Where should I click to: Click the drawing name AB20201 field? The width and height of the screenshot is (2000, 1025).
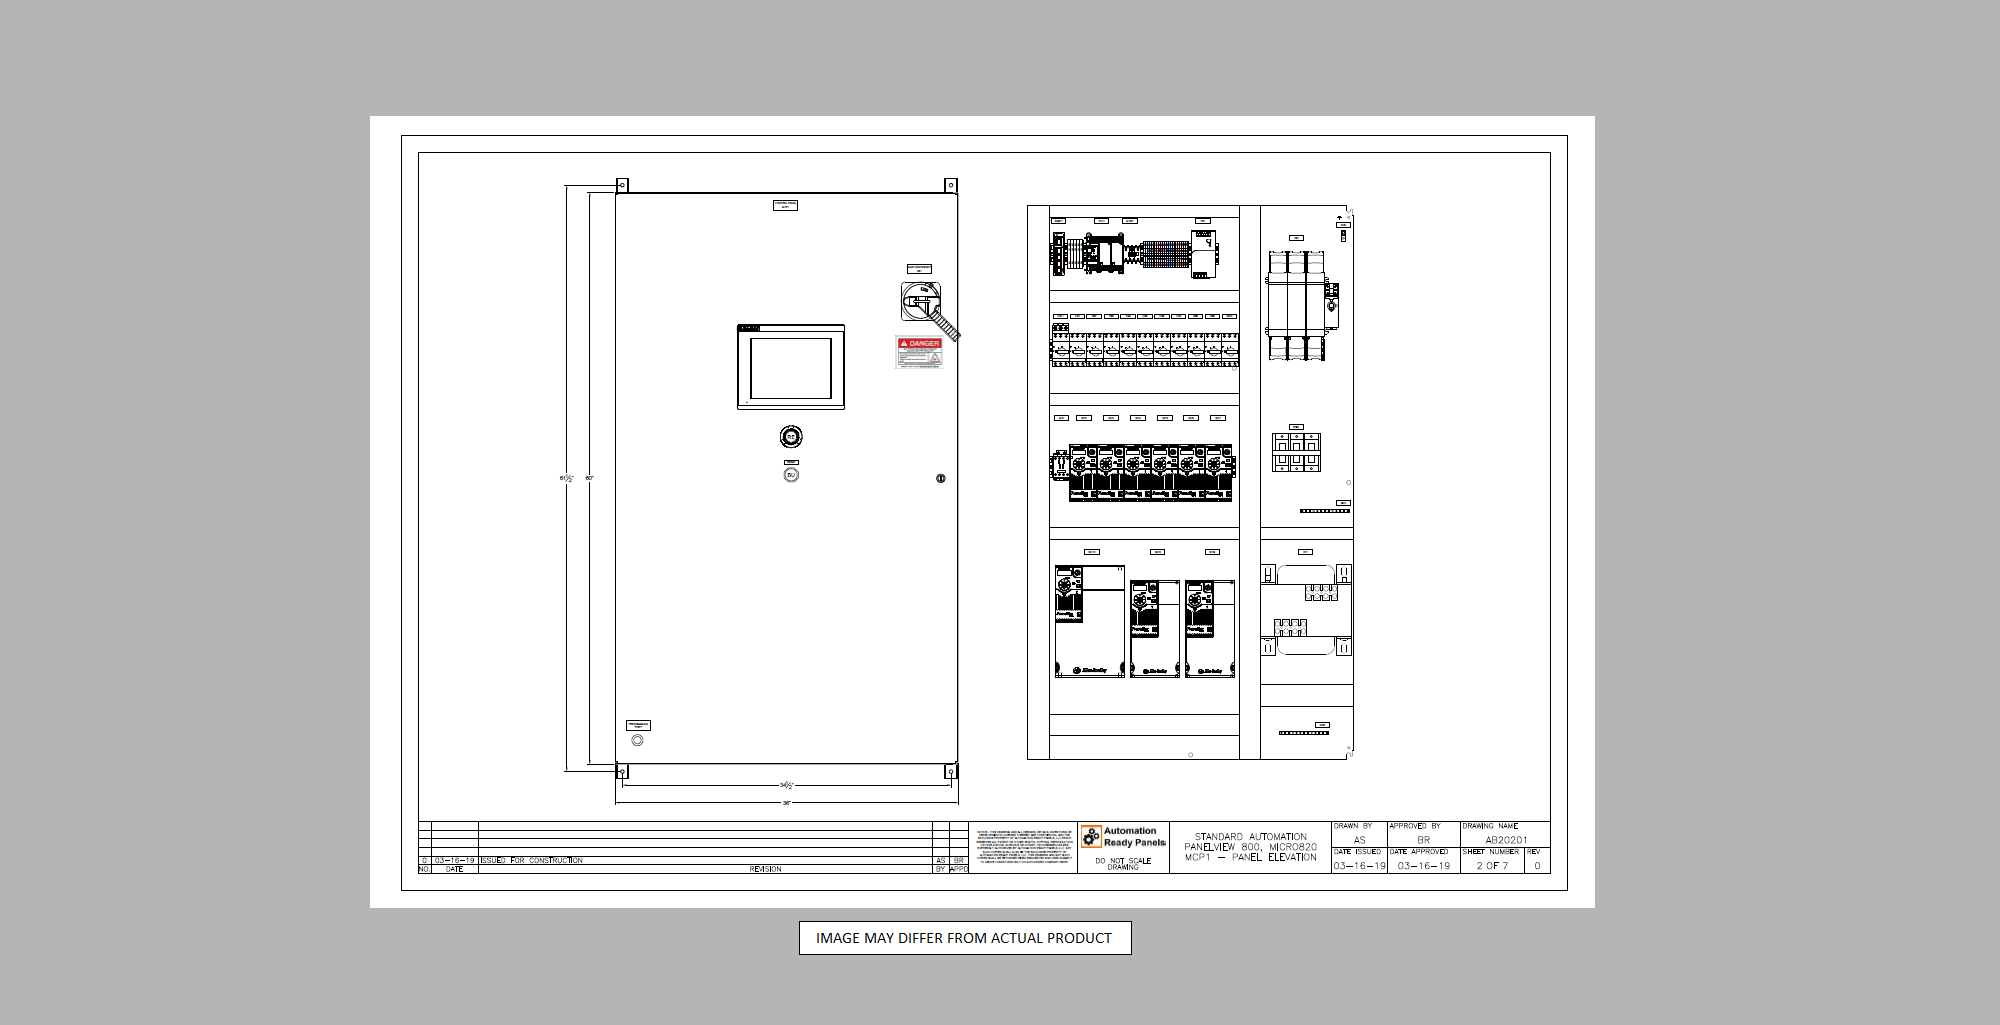pos(1505,840)
